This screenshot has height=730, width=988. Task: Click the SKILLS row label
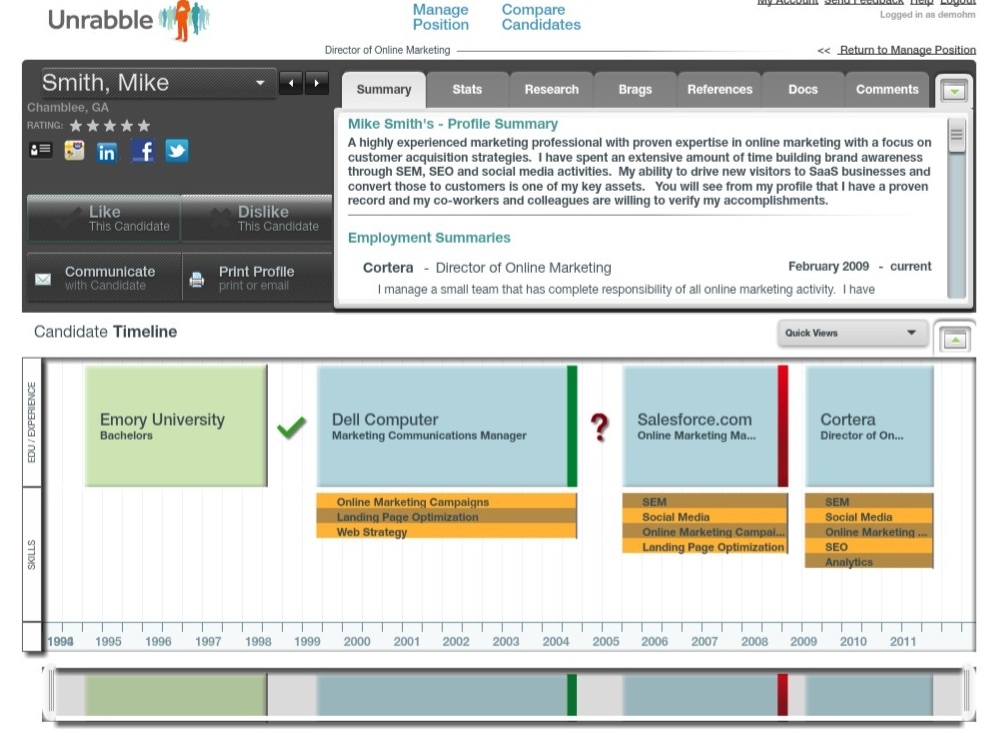pyautogui.click(x=32, y=555)
